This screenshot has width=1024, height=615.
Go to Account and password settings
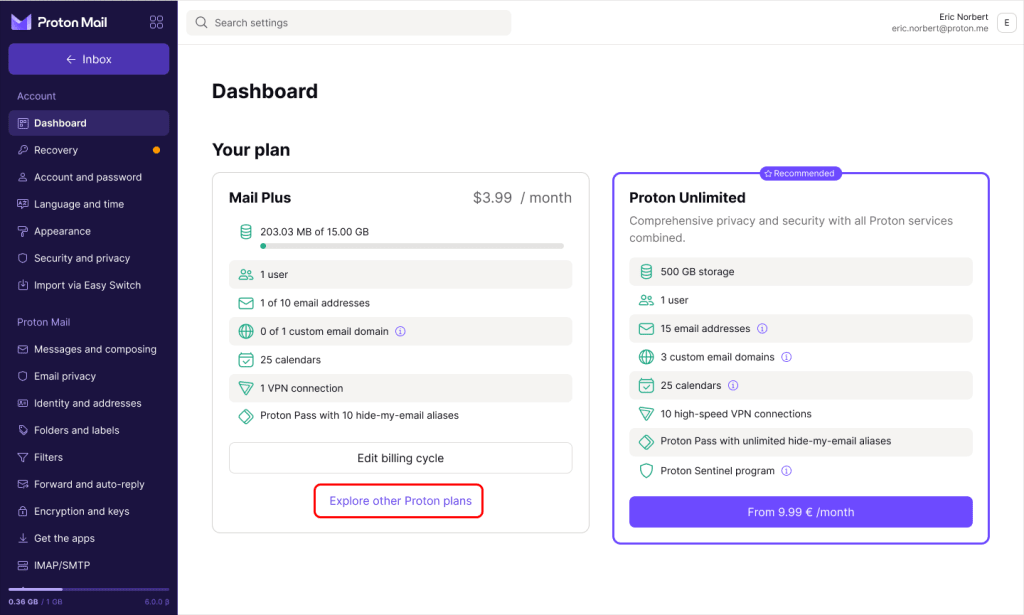(88, 177)
